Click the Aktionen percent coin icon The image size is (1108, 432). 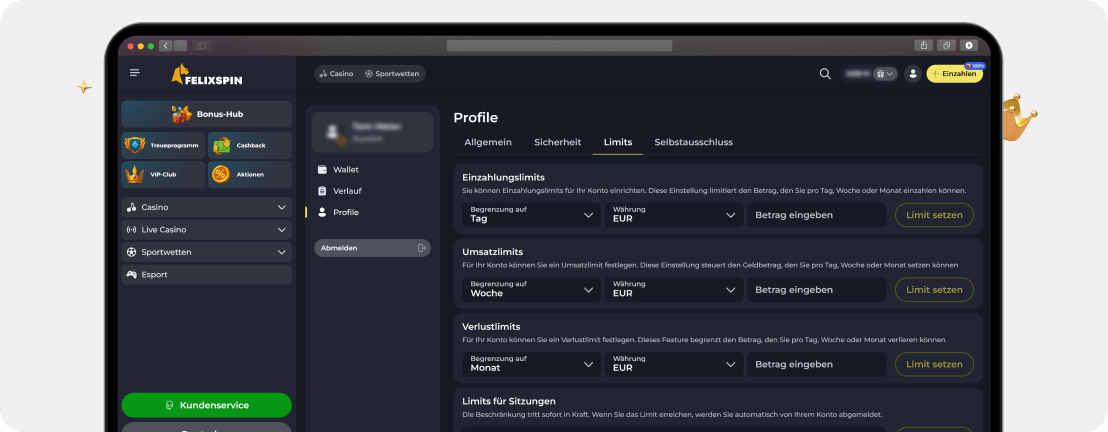point(221,174)
